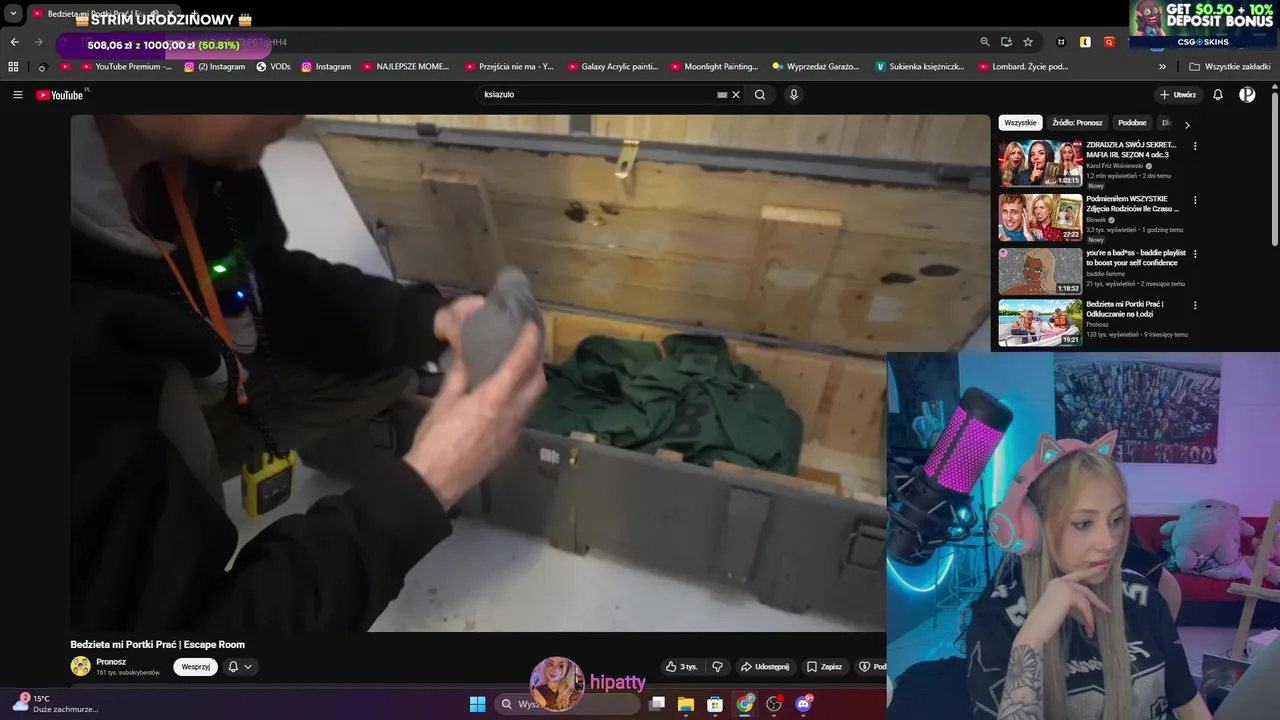Screen dimensions: 1280x720
Task: Open the Chrome apps grid shortcut
Action: (x=13, y=67)
